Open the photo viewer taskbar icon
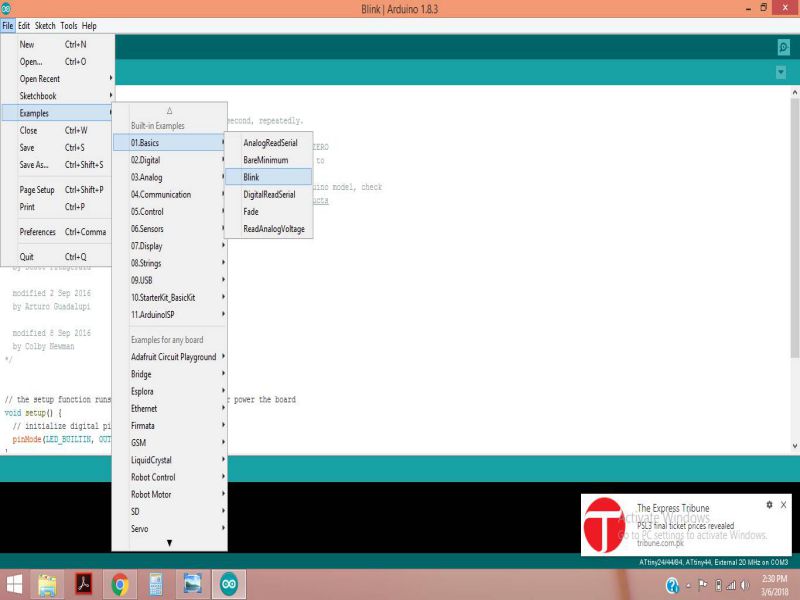The height and width of the screenshot is (600, 800). pyautogui.click(x=192, y=585)
